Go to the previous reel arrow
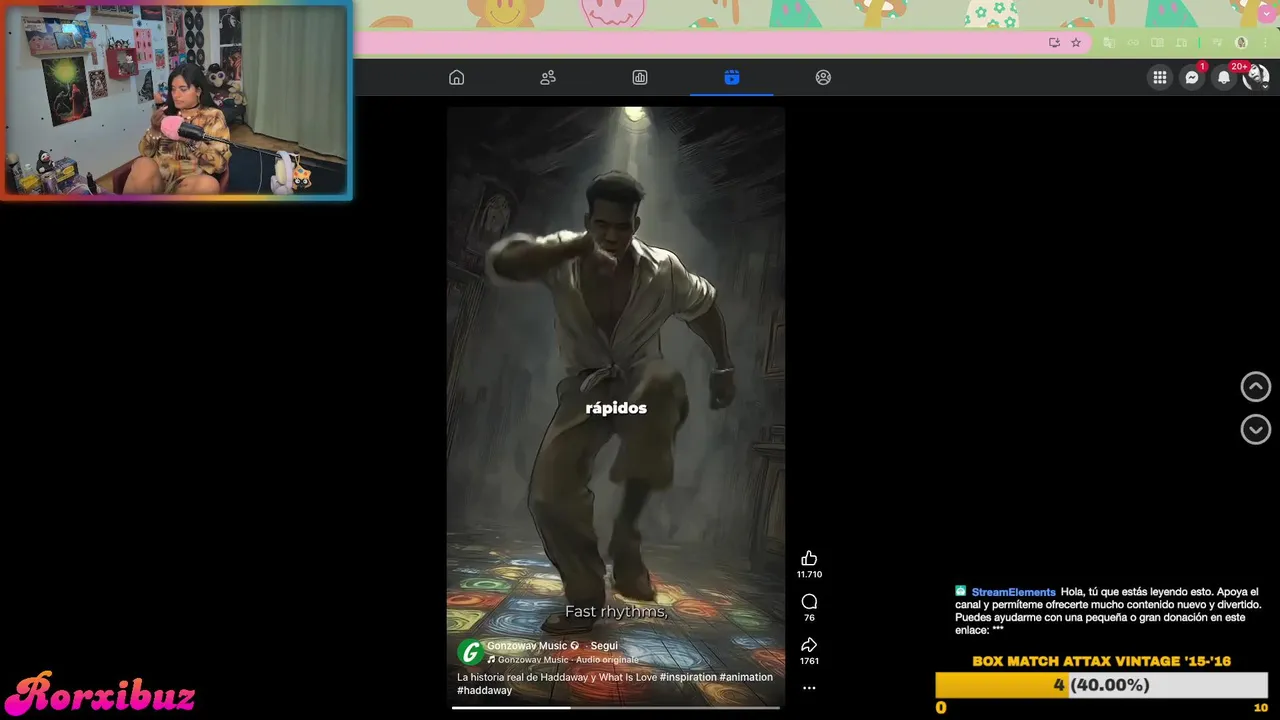This screenshot has width=1280, height=720. (x=1256, y=386)
